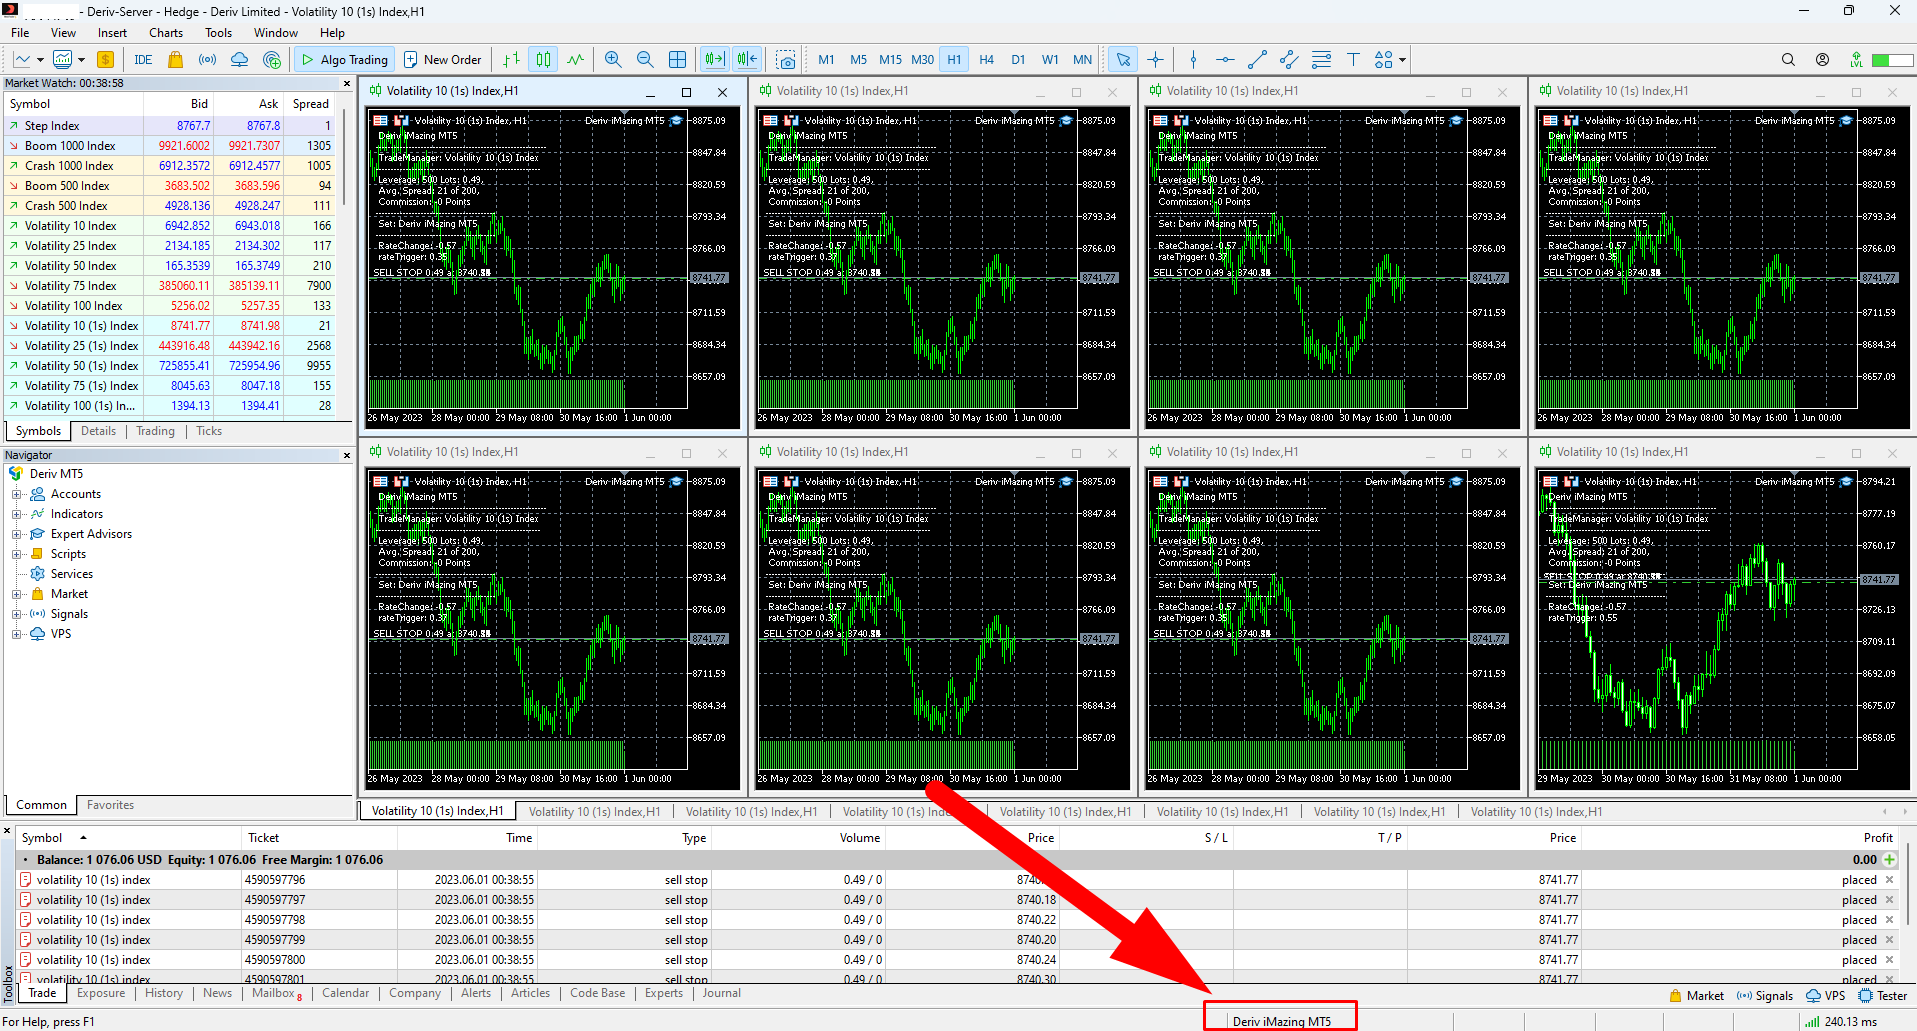The image size is (1917, 1031).
Task: Select the vertical line drawing tool
Action: click(x=1193, y=60)
